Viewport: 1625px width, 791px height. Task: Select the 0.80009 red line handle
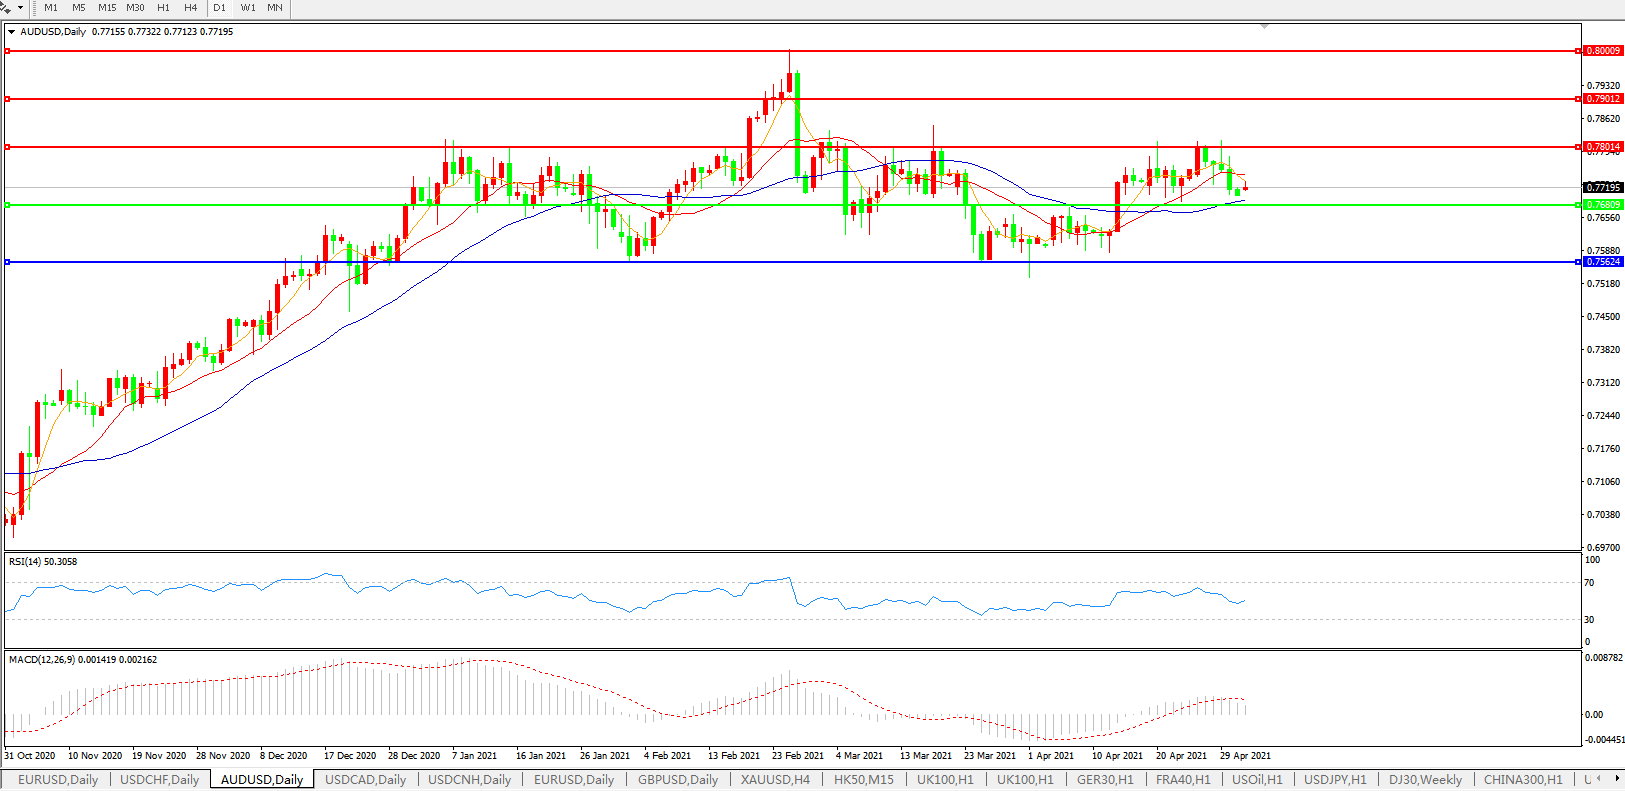click(8, 51)
